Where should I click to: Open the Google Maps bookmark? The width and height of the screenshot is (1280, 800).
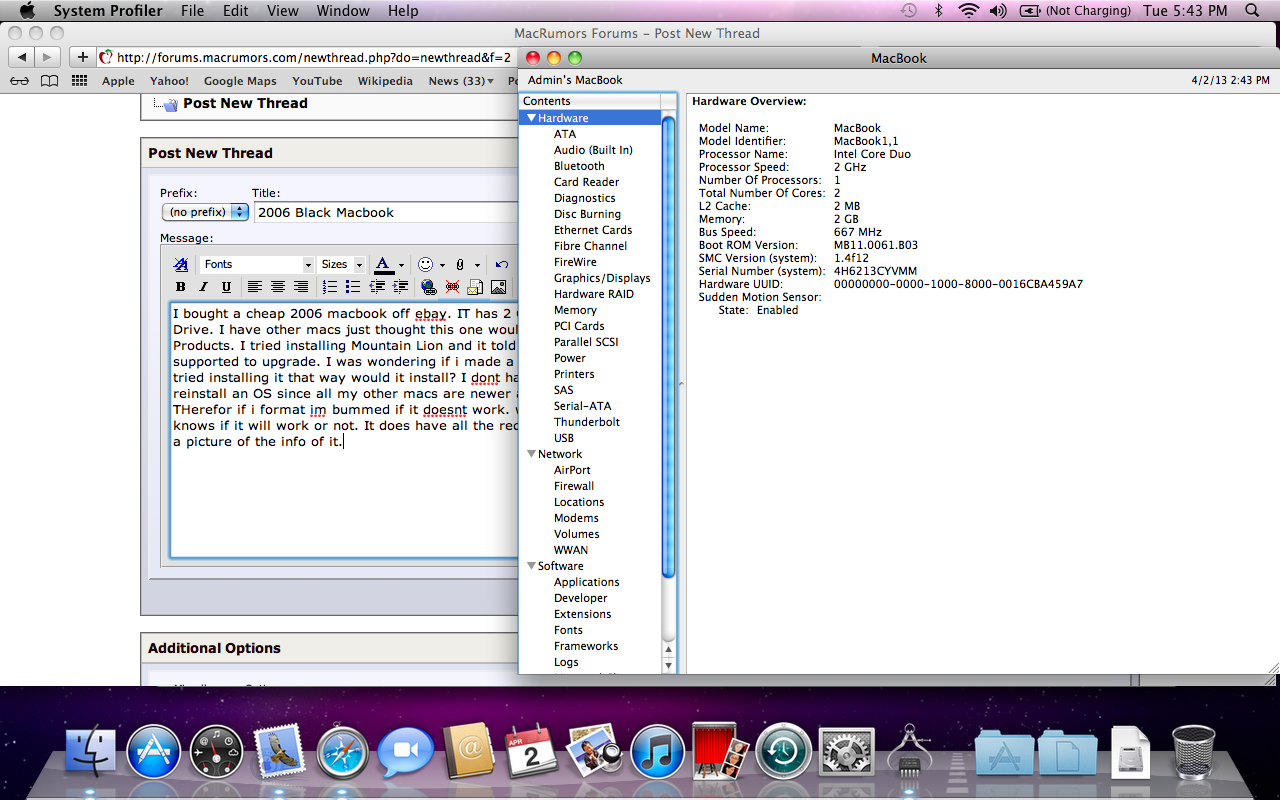(x=240, y=81)
